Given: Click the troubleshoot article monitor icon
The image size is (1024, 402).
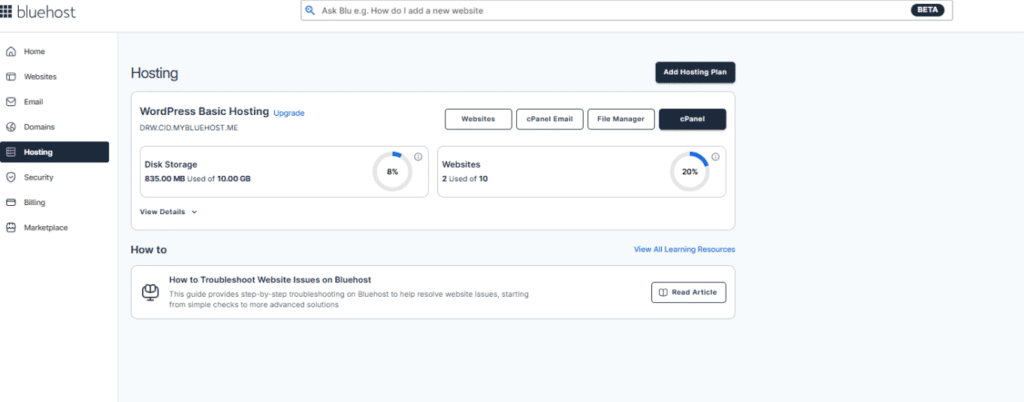Looking at the screenshot, I should tap(150, 292).
